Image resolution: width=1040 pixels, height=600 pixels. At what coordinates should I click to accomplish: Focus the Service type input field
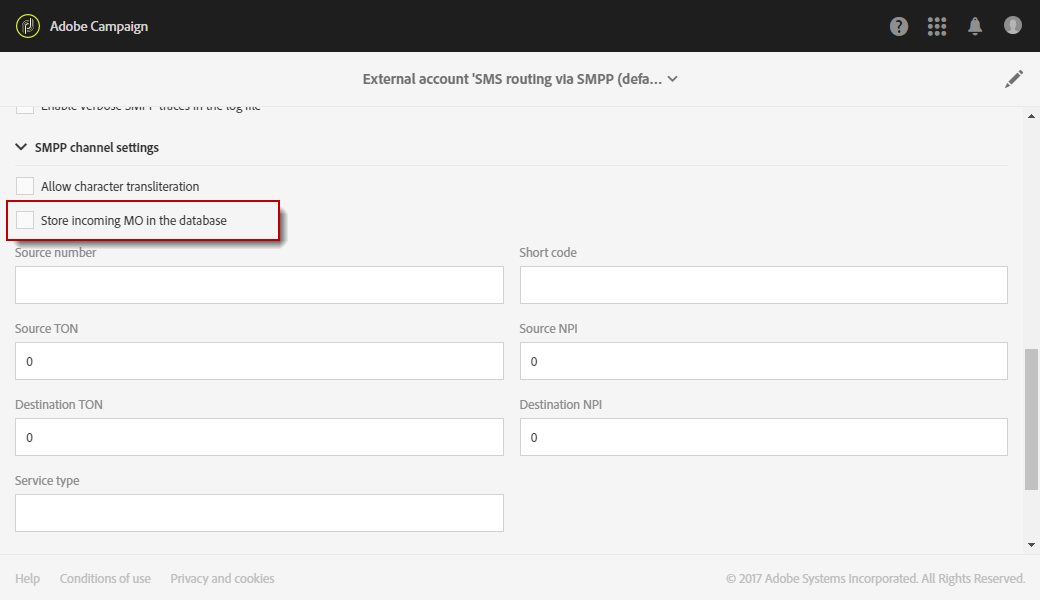point(259,513)
